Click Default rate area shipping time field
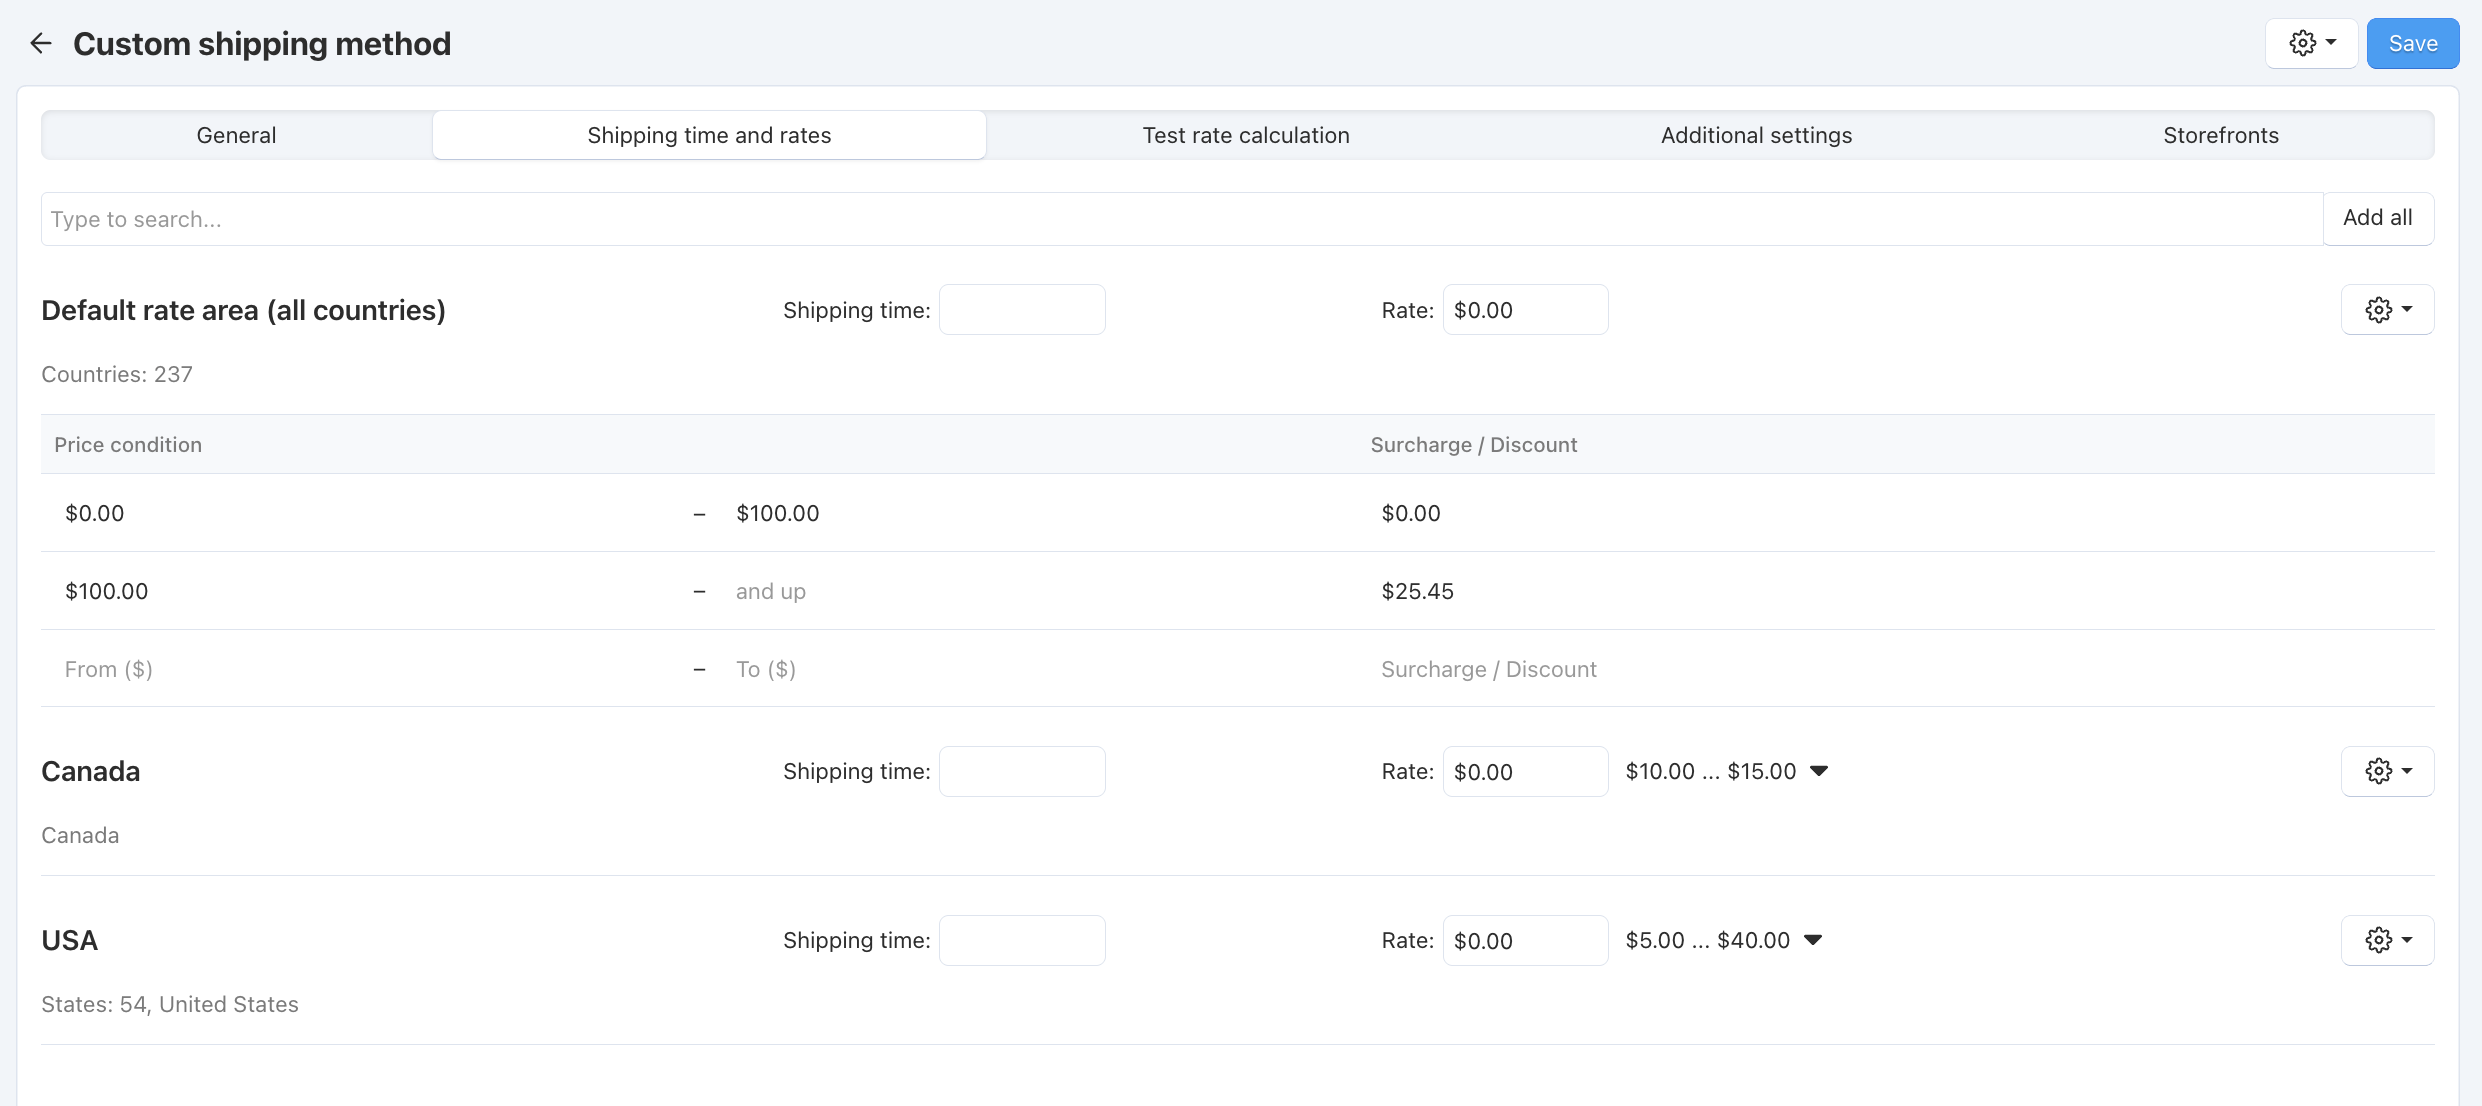2482x1106 pixels. click(1022, 310)
